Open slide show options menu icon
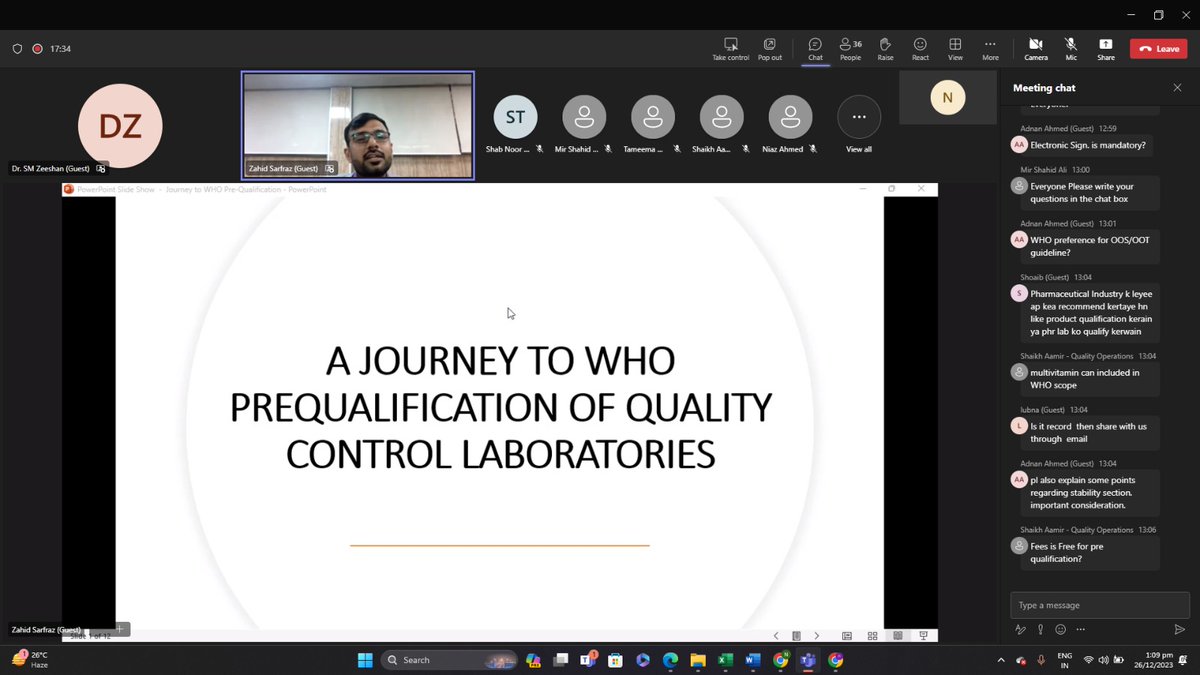Screen dimensions: 1200x675 click(x=796, y=635)
